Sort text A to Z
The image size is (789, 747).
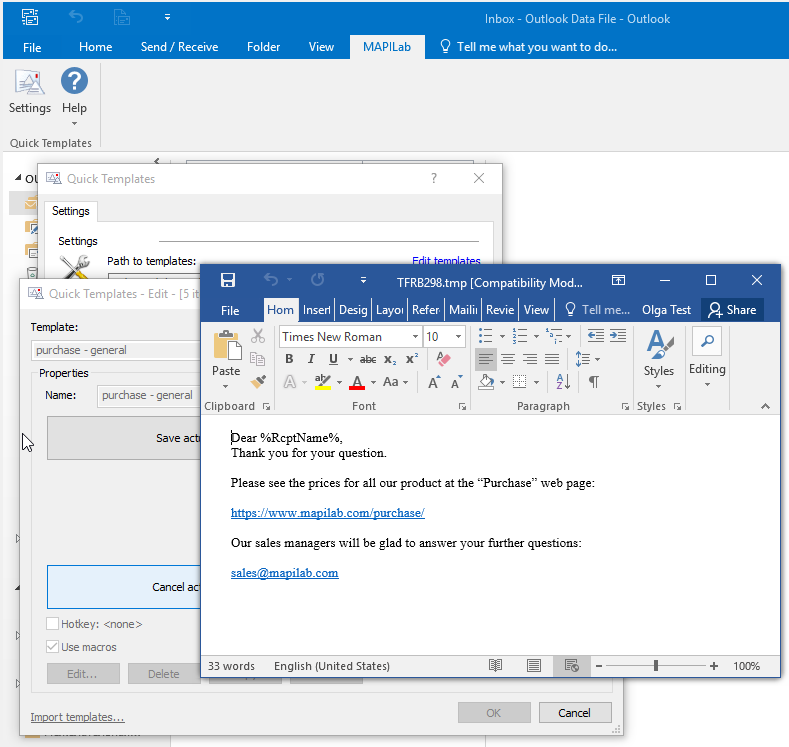click(563, 382)
